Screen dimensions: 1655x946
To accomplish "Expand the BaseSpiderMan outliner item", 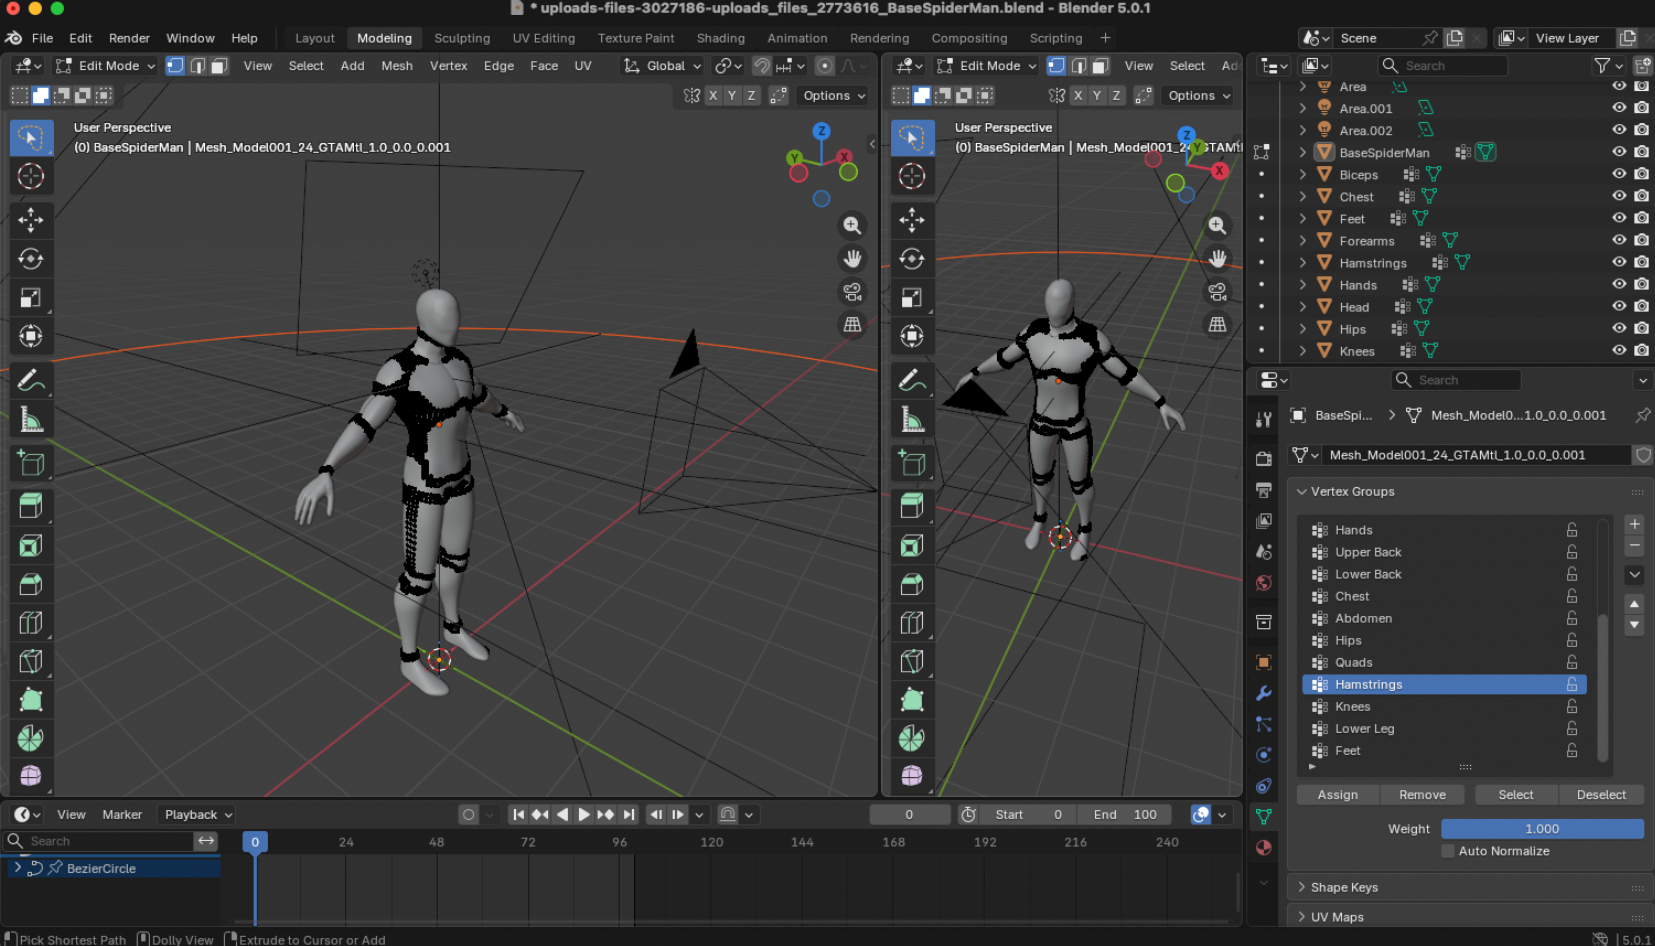I will 1302,152.
